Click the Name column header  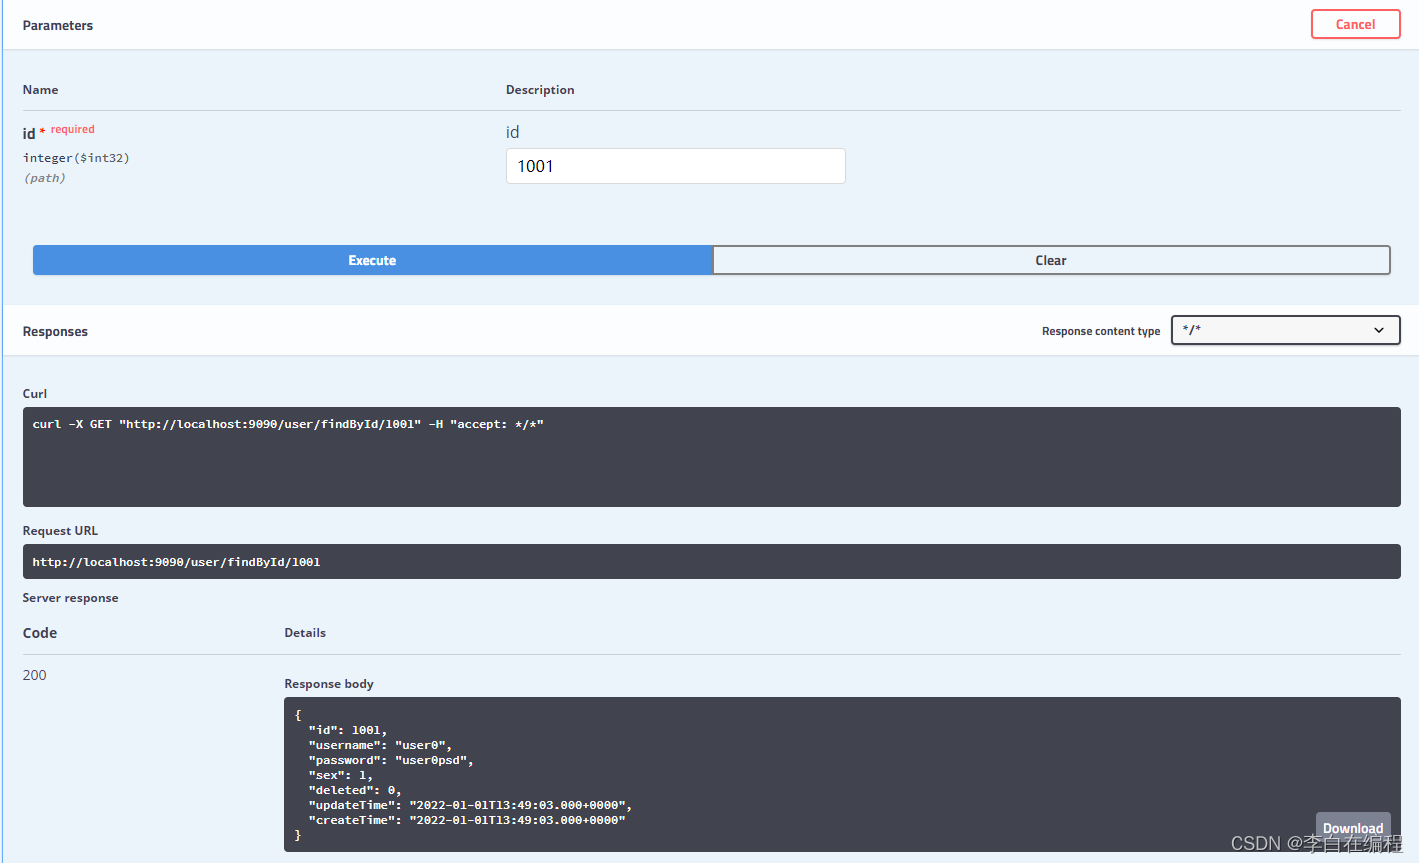[x=41, y=90]
